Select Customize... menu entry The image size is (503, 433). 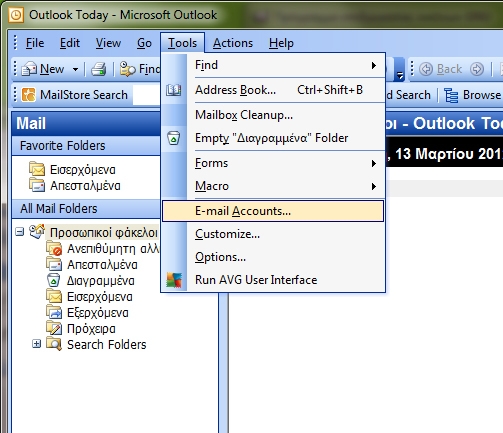point(273,234)
